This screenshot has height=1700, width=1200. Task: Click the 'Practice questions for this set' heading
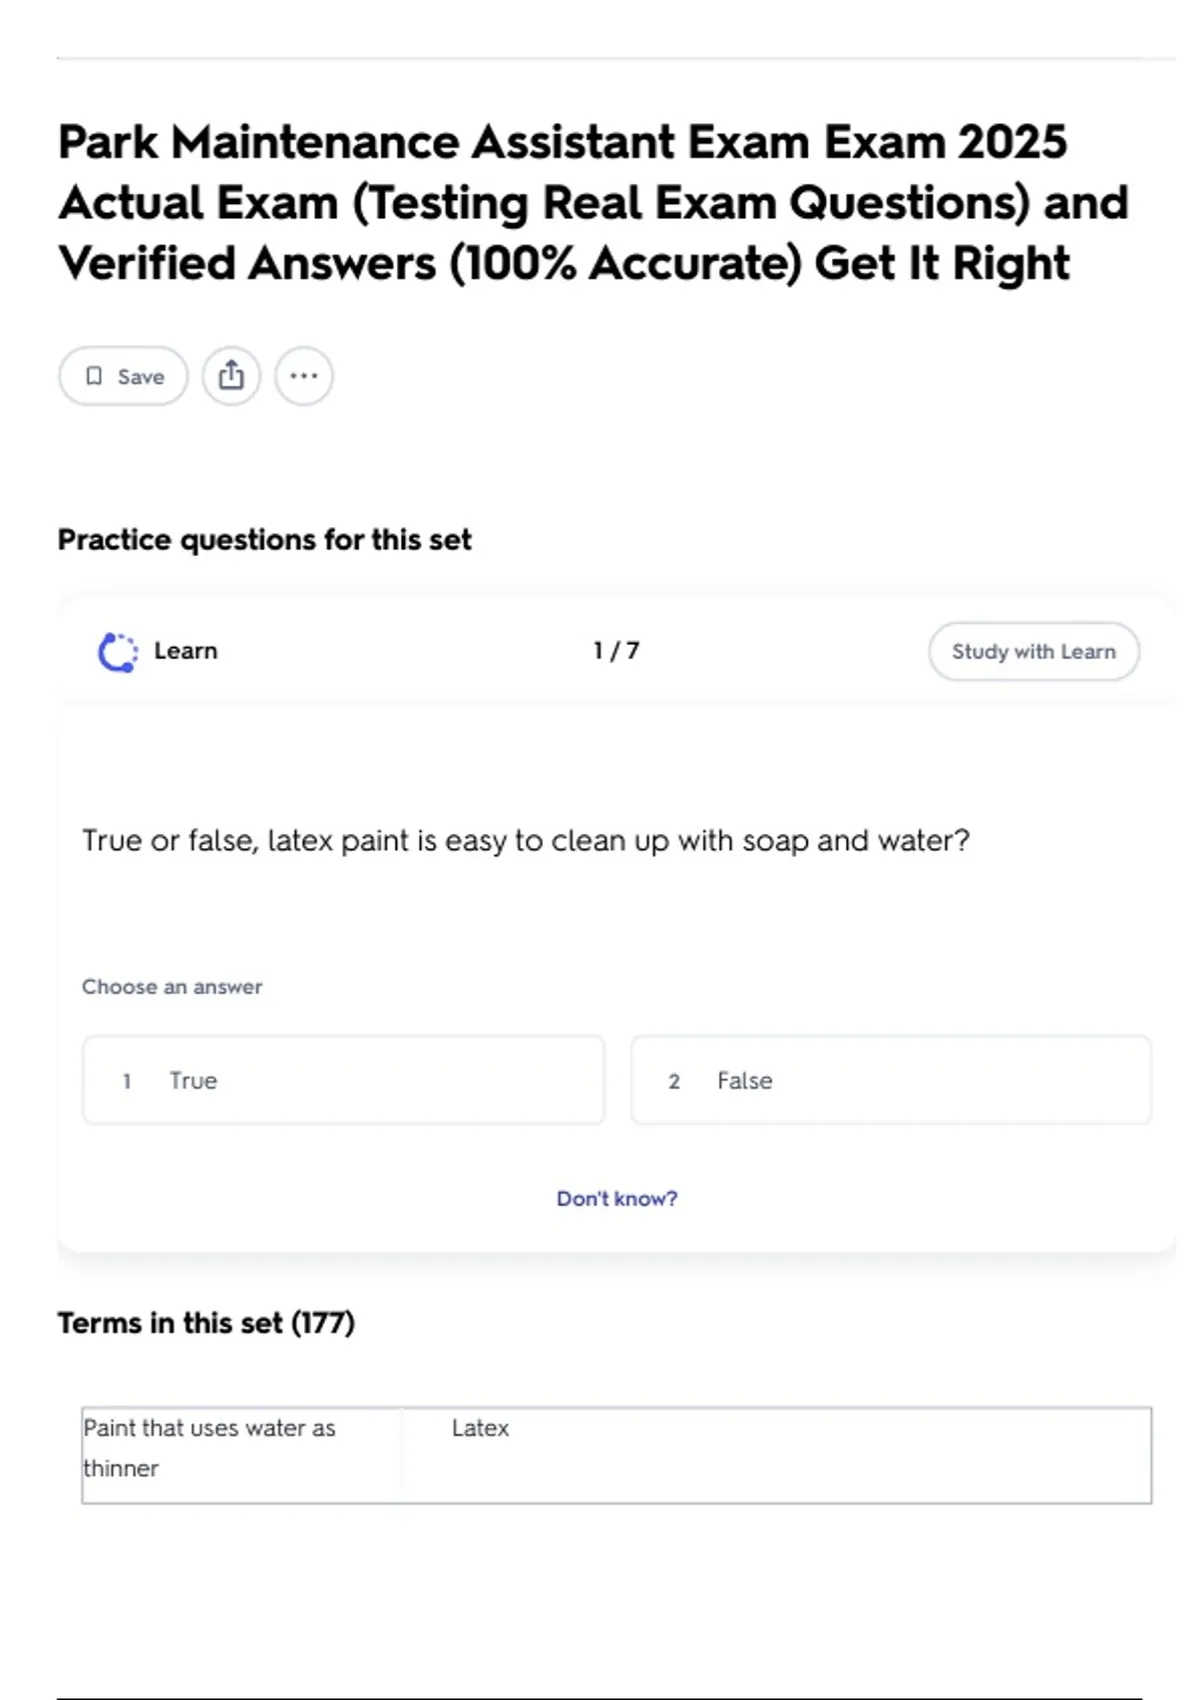(264, 540)
